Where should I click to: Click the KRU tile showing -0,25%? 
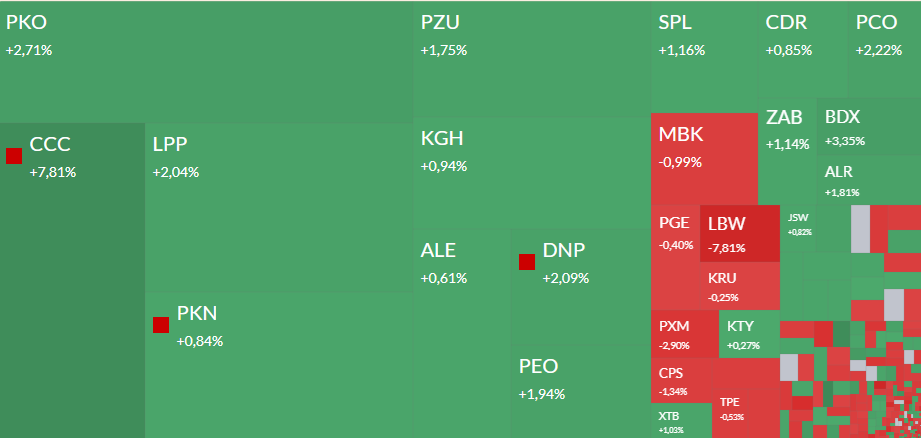point(740,286)
